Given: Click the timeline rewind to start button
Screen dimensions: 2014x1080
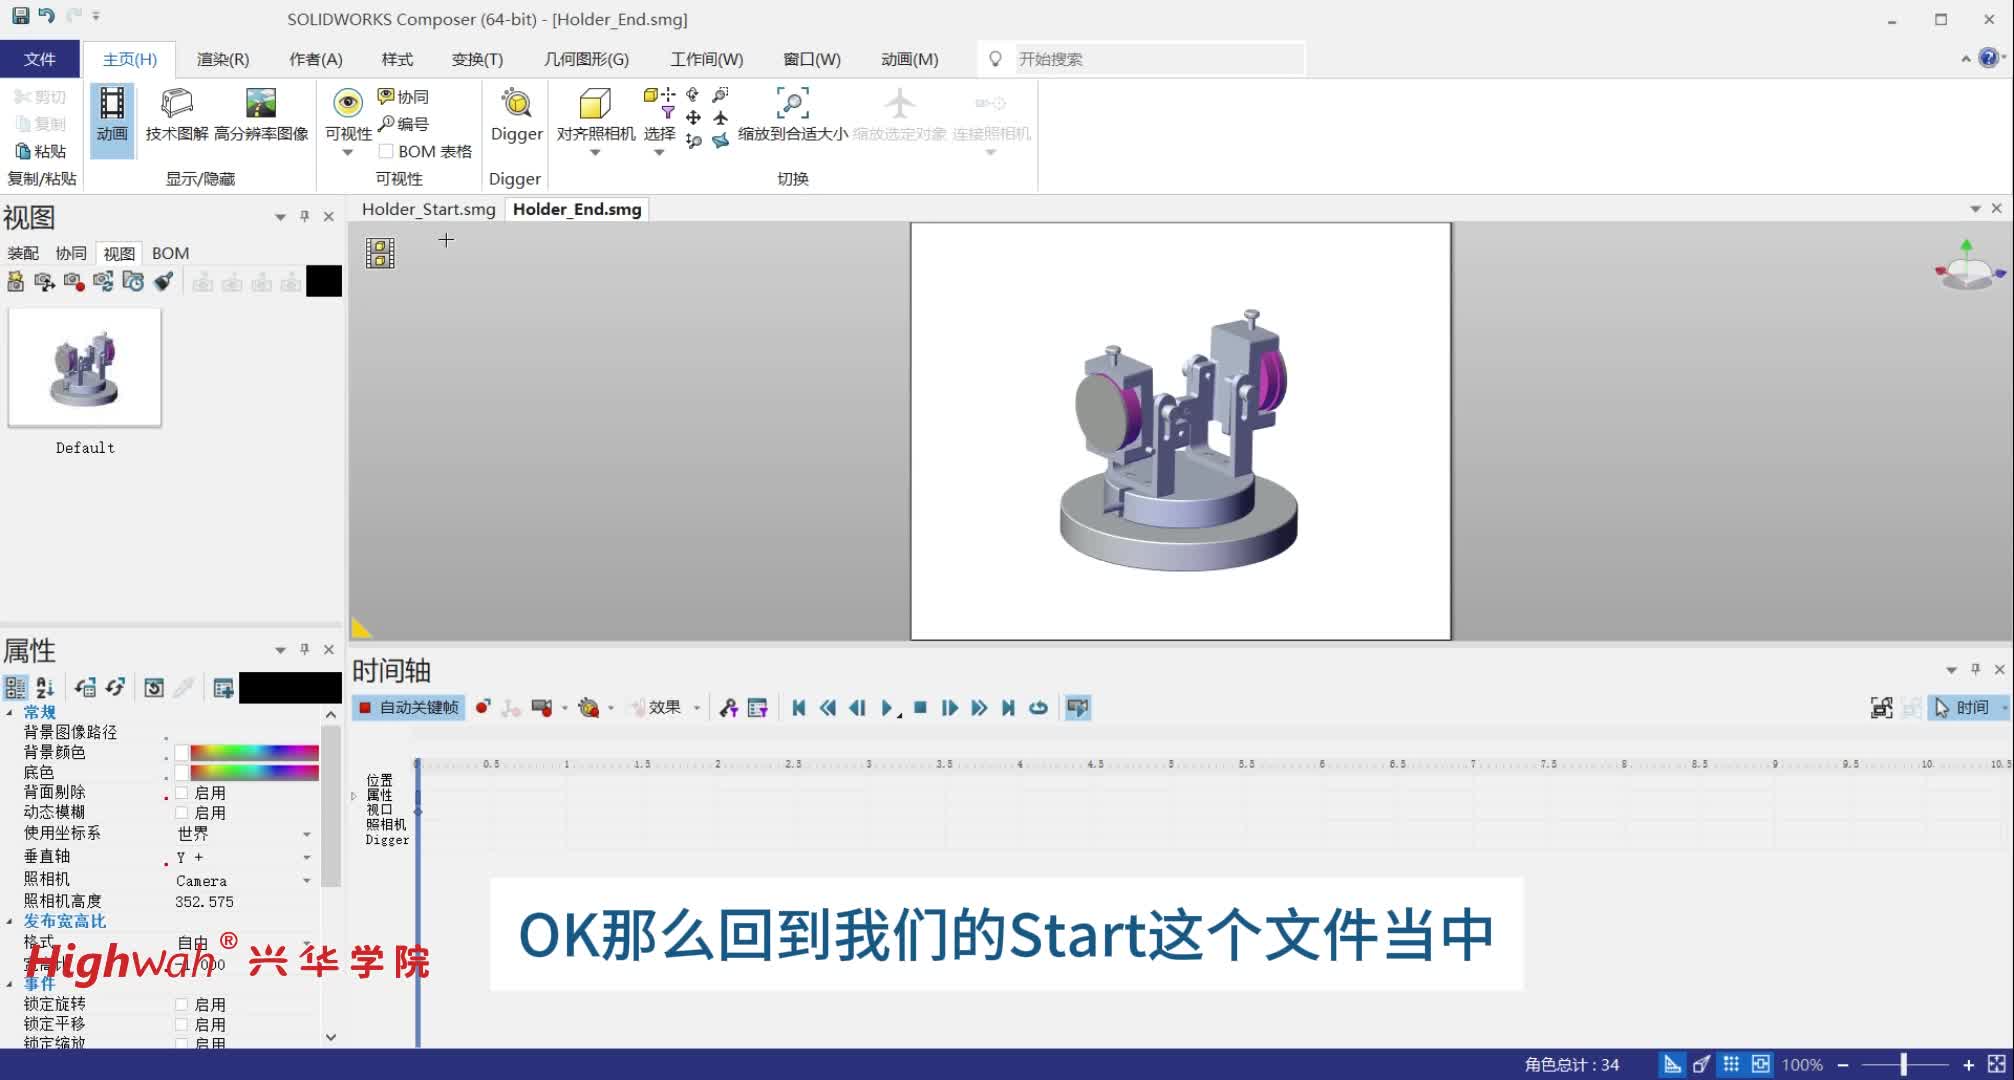Looking at the screenshot, I should [x=798, y=708].
